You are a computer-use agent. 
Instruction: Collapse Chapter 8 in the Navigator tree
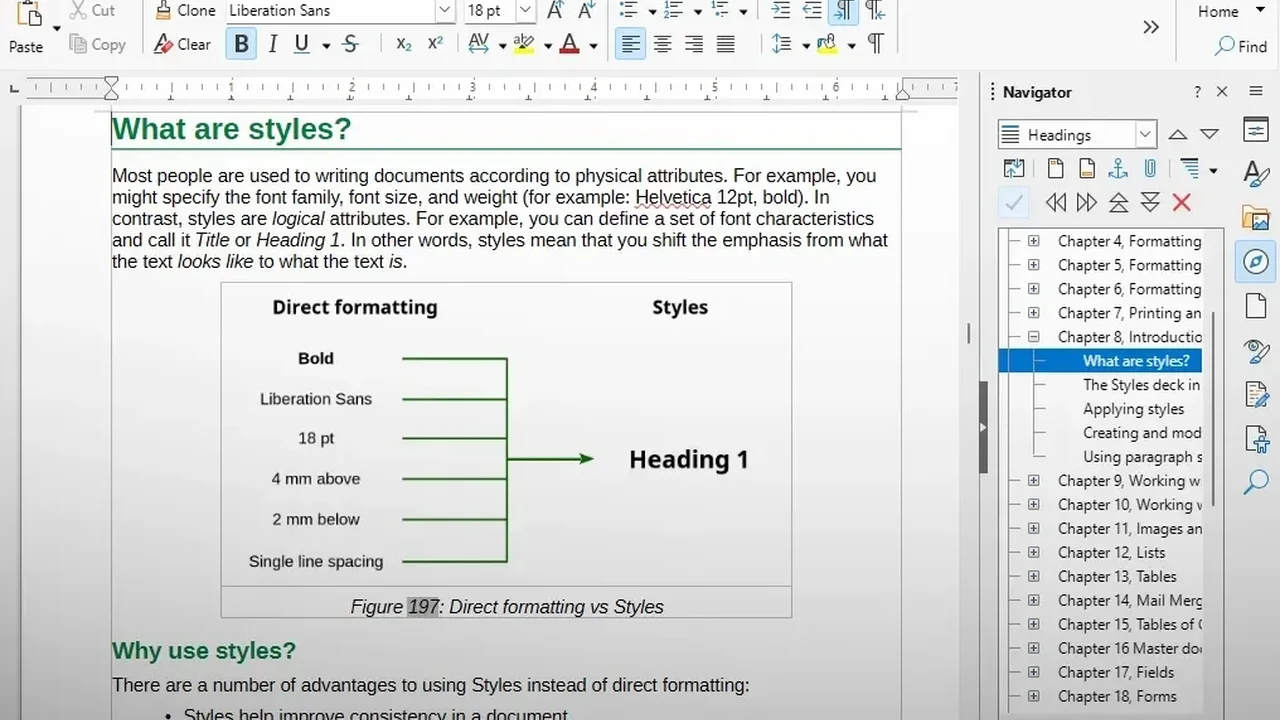pyautogui.click(x=1034, y=337)
